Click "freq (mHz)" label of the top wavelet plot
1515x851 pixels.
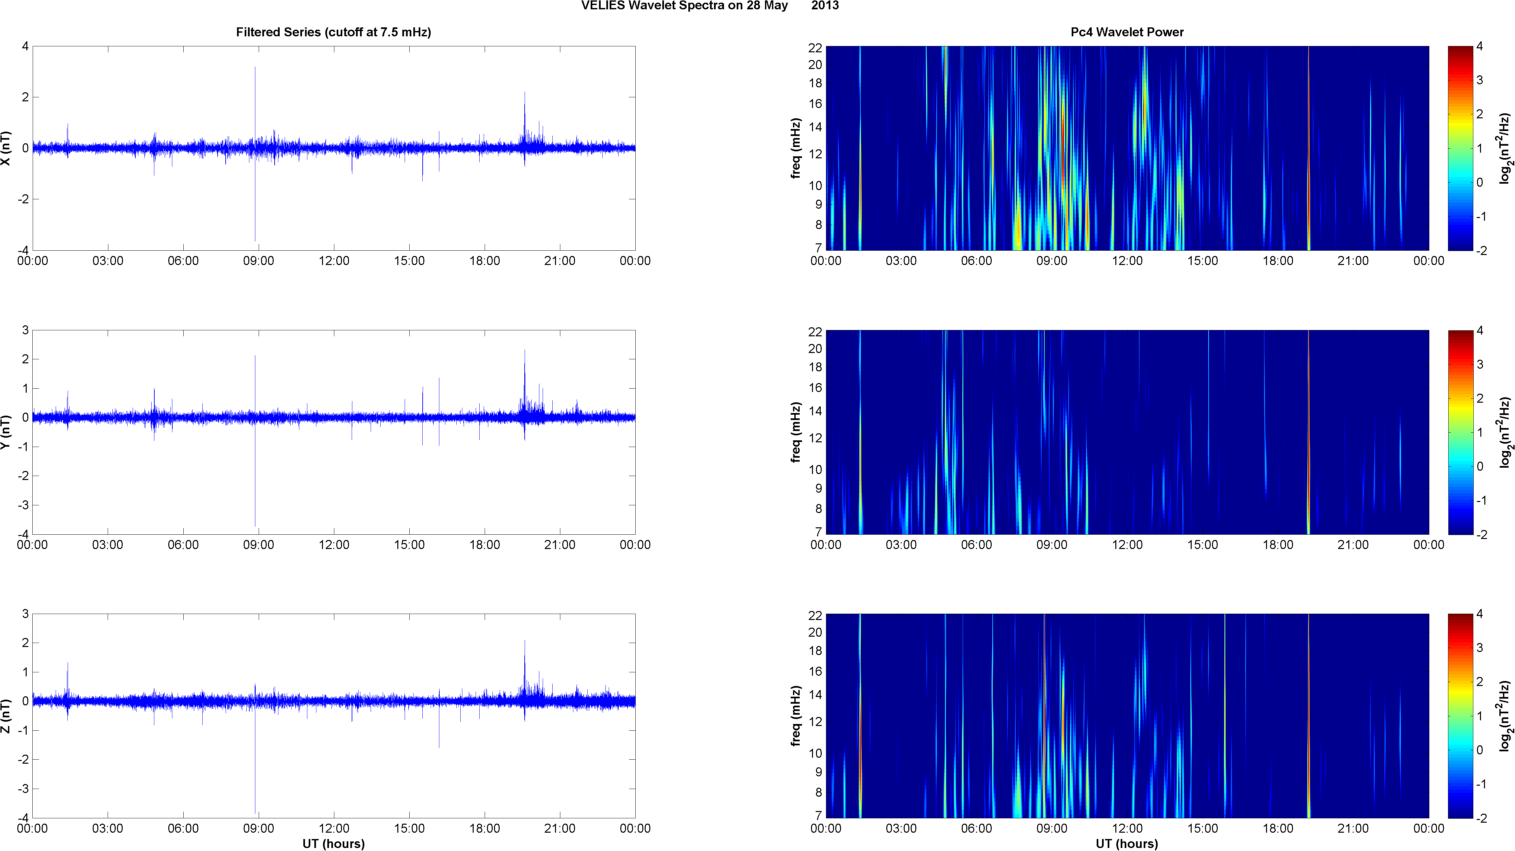(x=796, y=148)
